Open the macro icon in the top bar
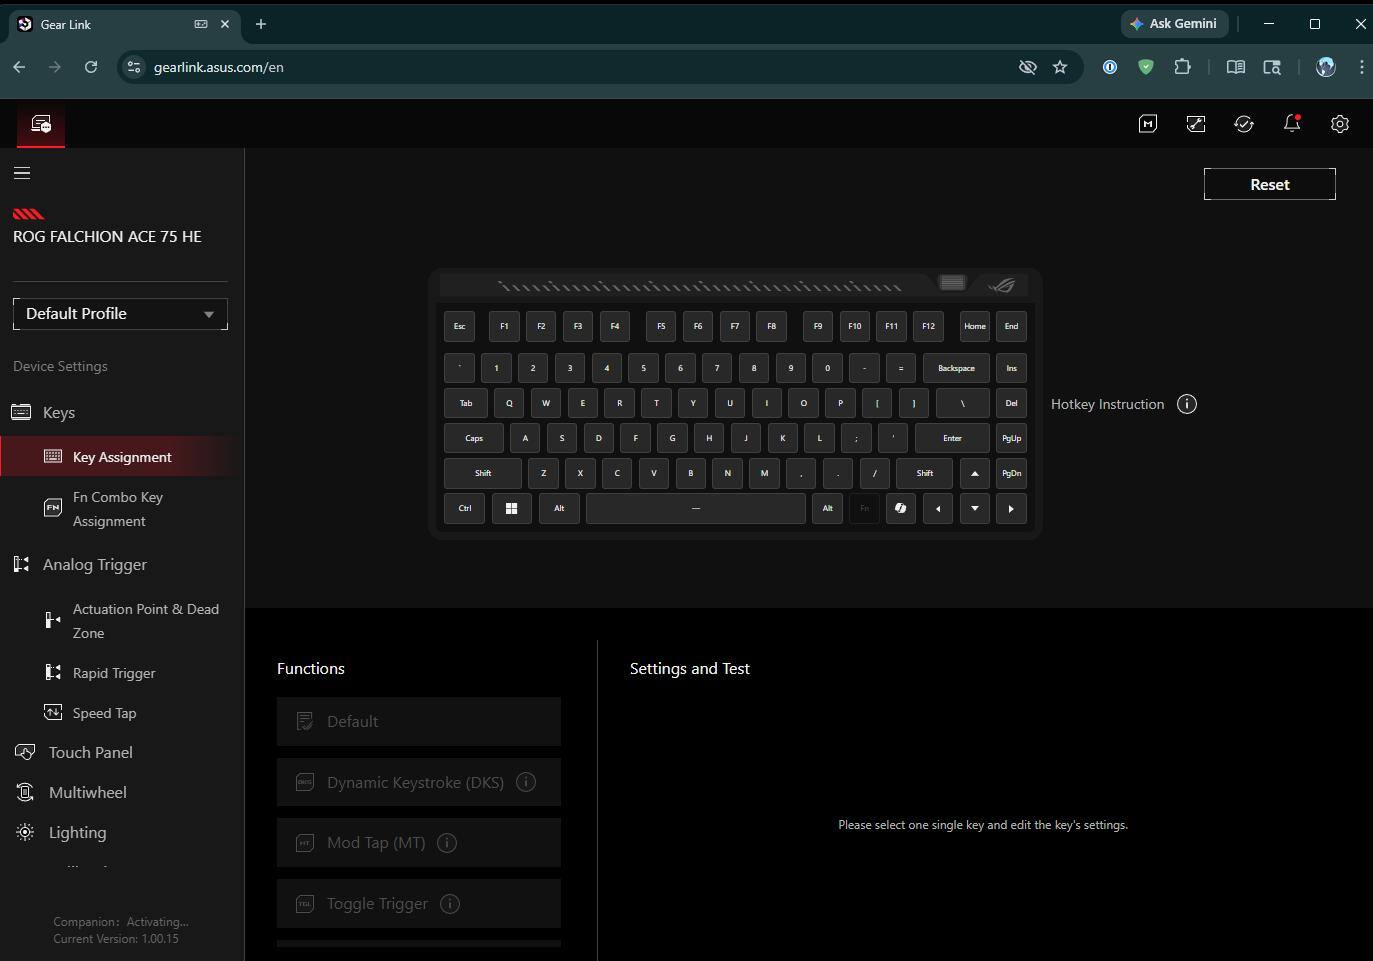1373x961 pixels. click(1148, 124)
